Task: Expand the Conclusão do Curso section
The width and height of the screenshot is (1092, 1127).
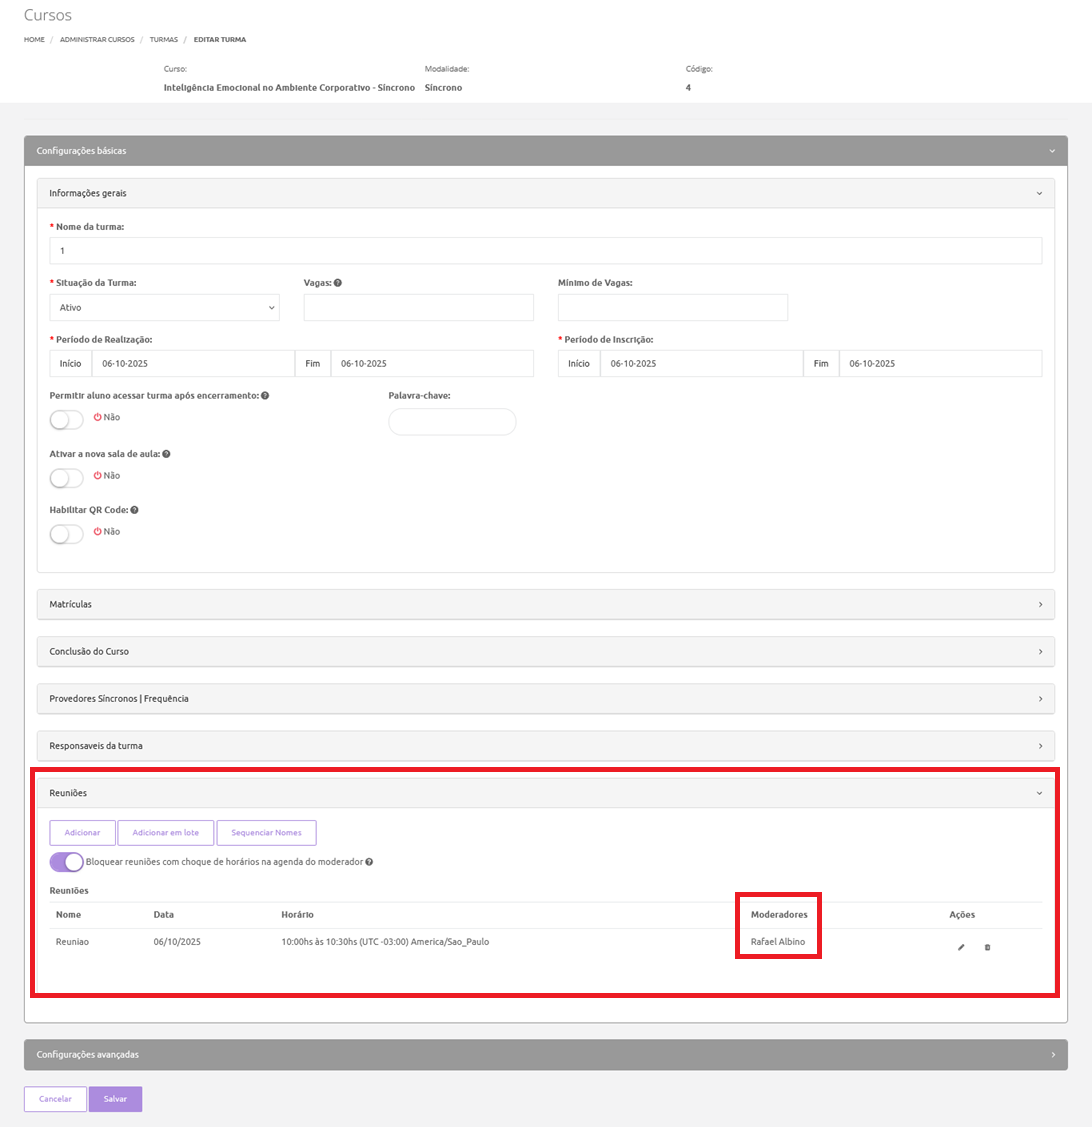Action: click(x=545, y=651)
